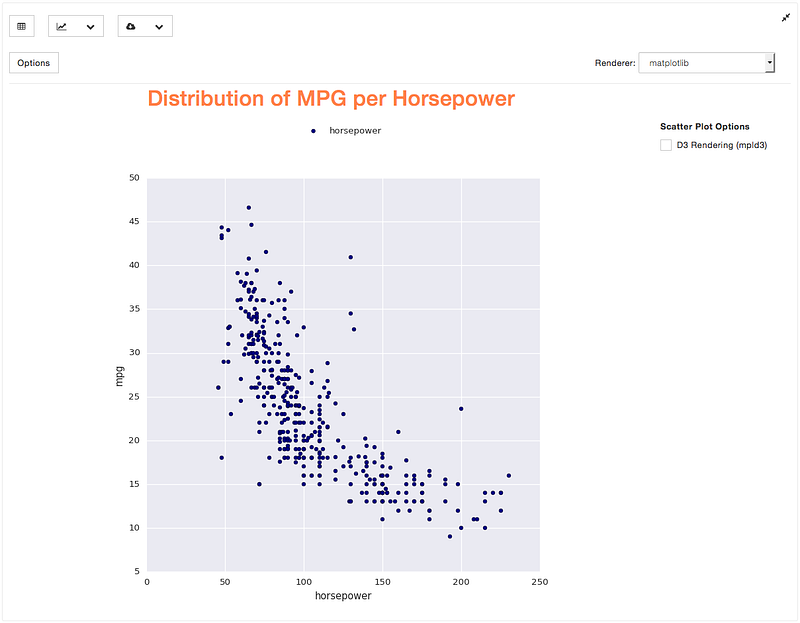Viewport: 800px width, 623px height.
Task: Open the table view icon
Action: click(21, 27)
